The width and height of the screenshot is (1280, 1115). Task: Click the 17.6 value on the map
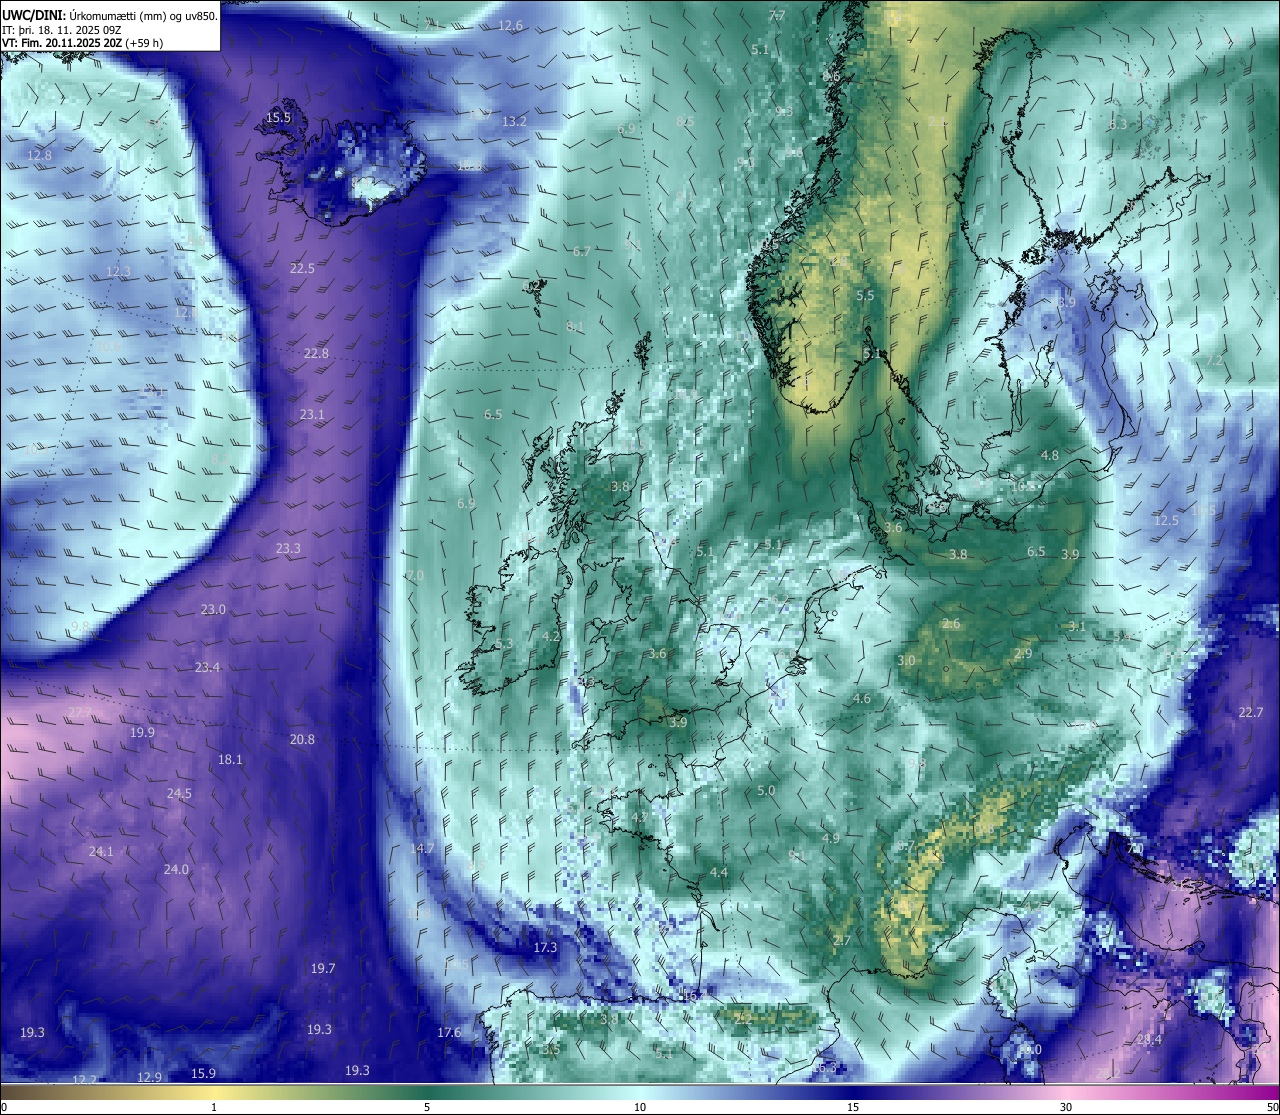click(x=449, y=1032)
